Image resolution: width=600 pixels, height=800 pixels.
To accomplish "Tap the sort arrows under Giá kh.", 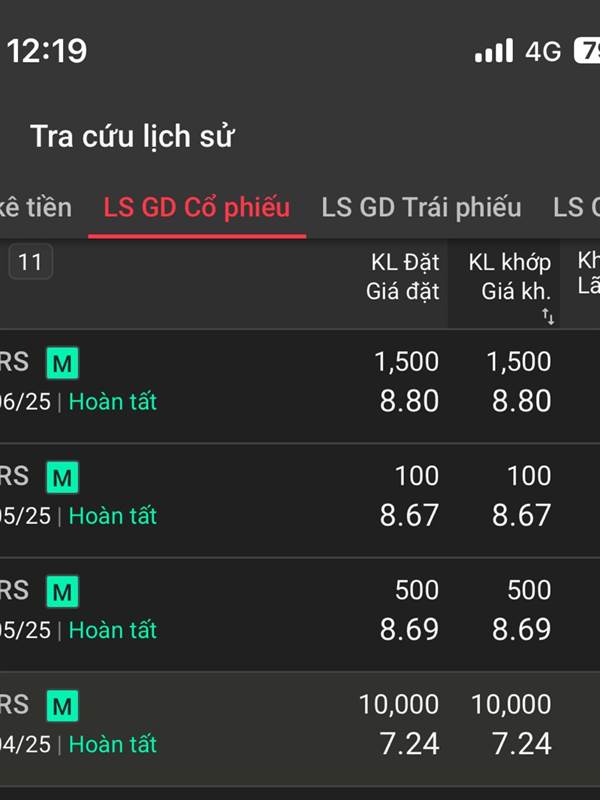I will 547,316.
